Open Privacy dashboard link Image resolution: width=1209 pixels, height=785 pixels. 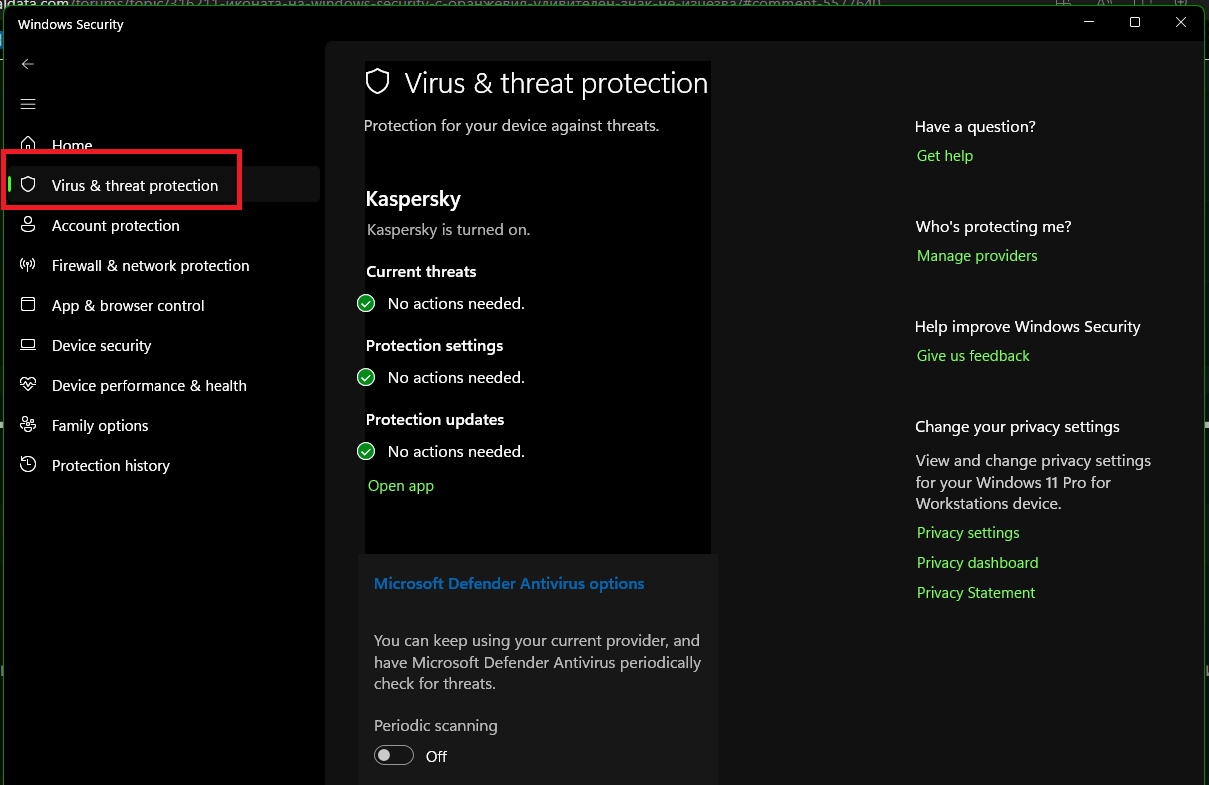[978, 563]
